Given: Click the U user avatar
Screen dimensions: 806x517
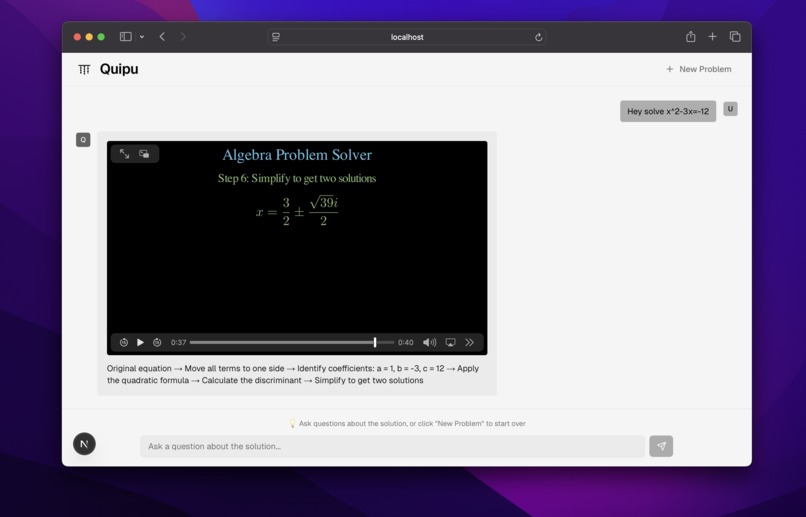Looking at the screenshot, I should [x=730, y=109].
